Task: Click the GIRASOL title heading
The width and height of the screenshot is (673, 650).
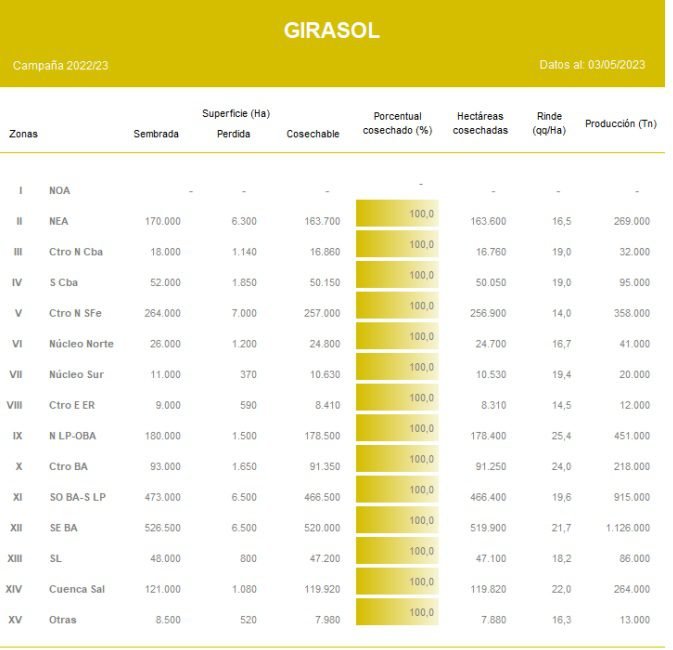Action: pos(331,31)
